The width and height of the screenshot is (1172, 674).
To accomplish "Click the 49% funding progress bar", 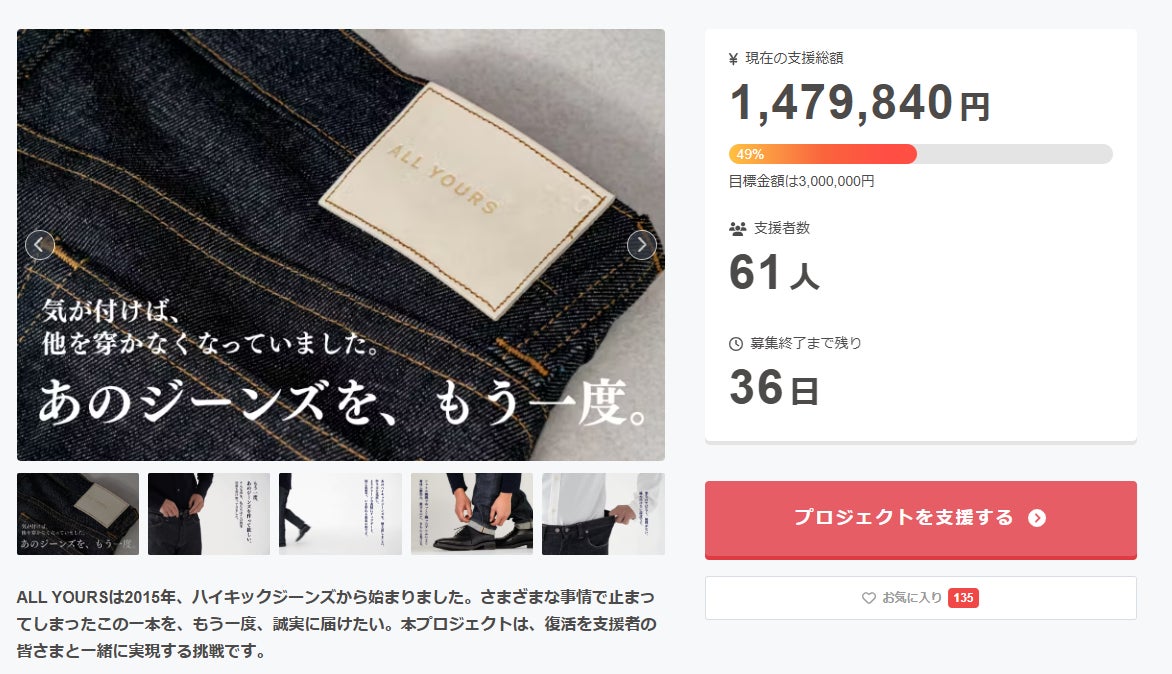I will tap(921, 154).
